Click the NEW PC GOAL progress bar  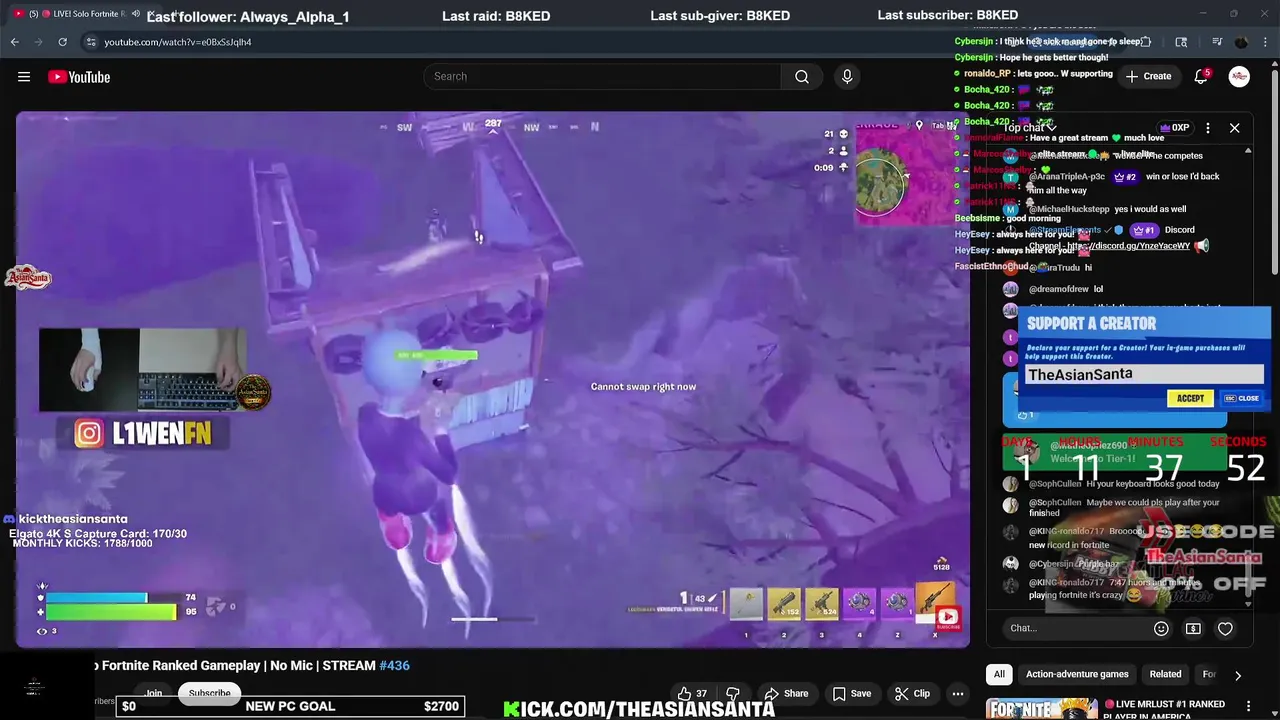click(290, 706)
